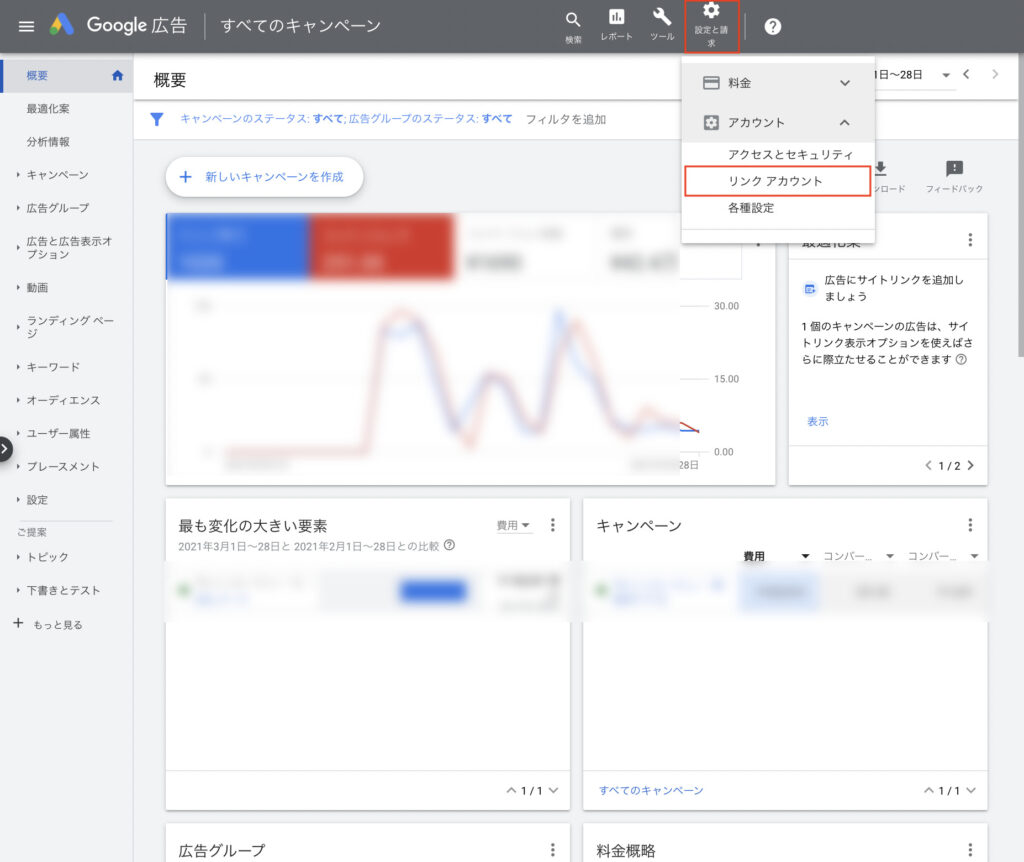
Task: Click the 設定と請求 gear icon
Action: tap(711, 12)
